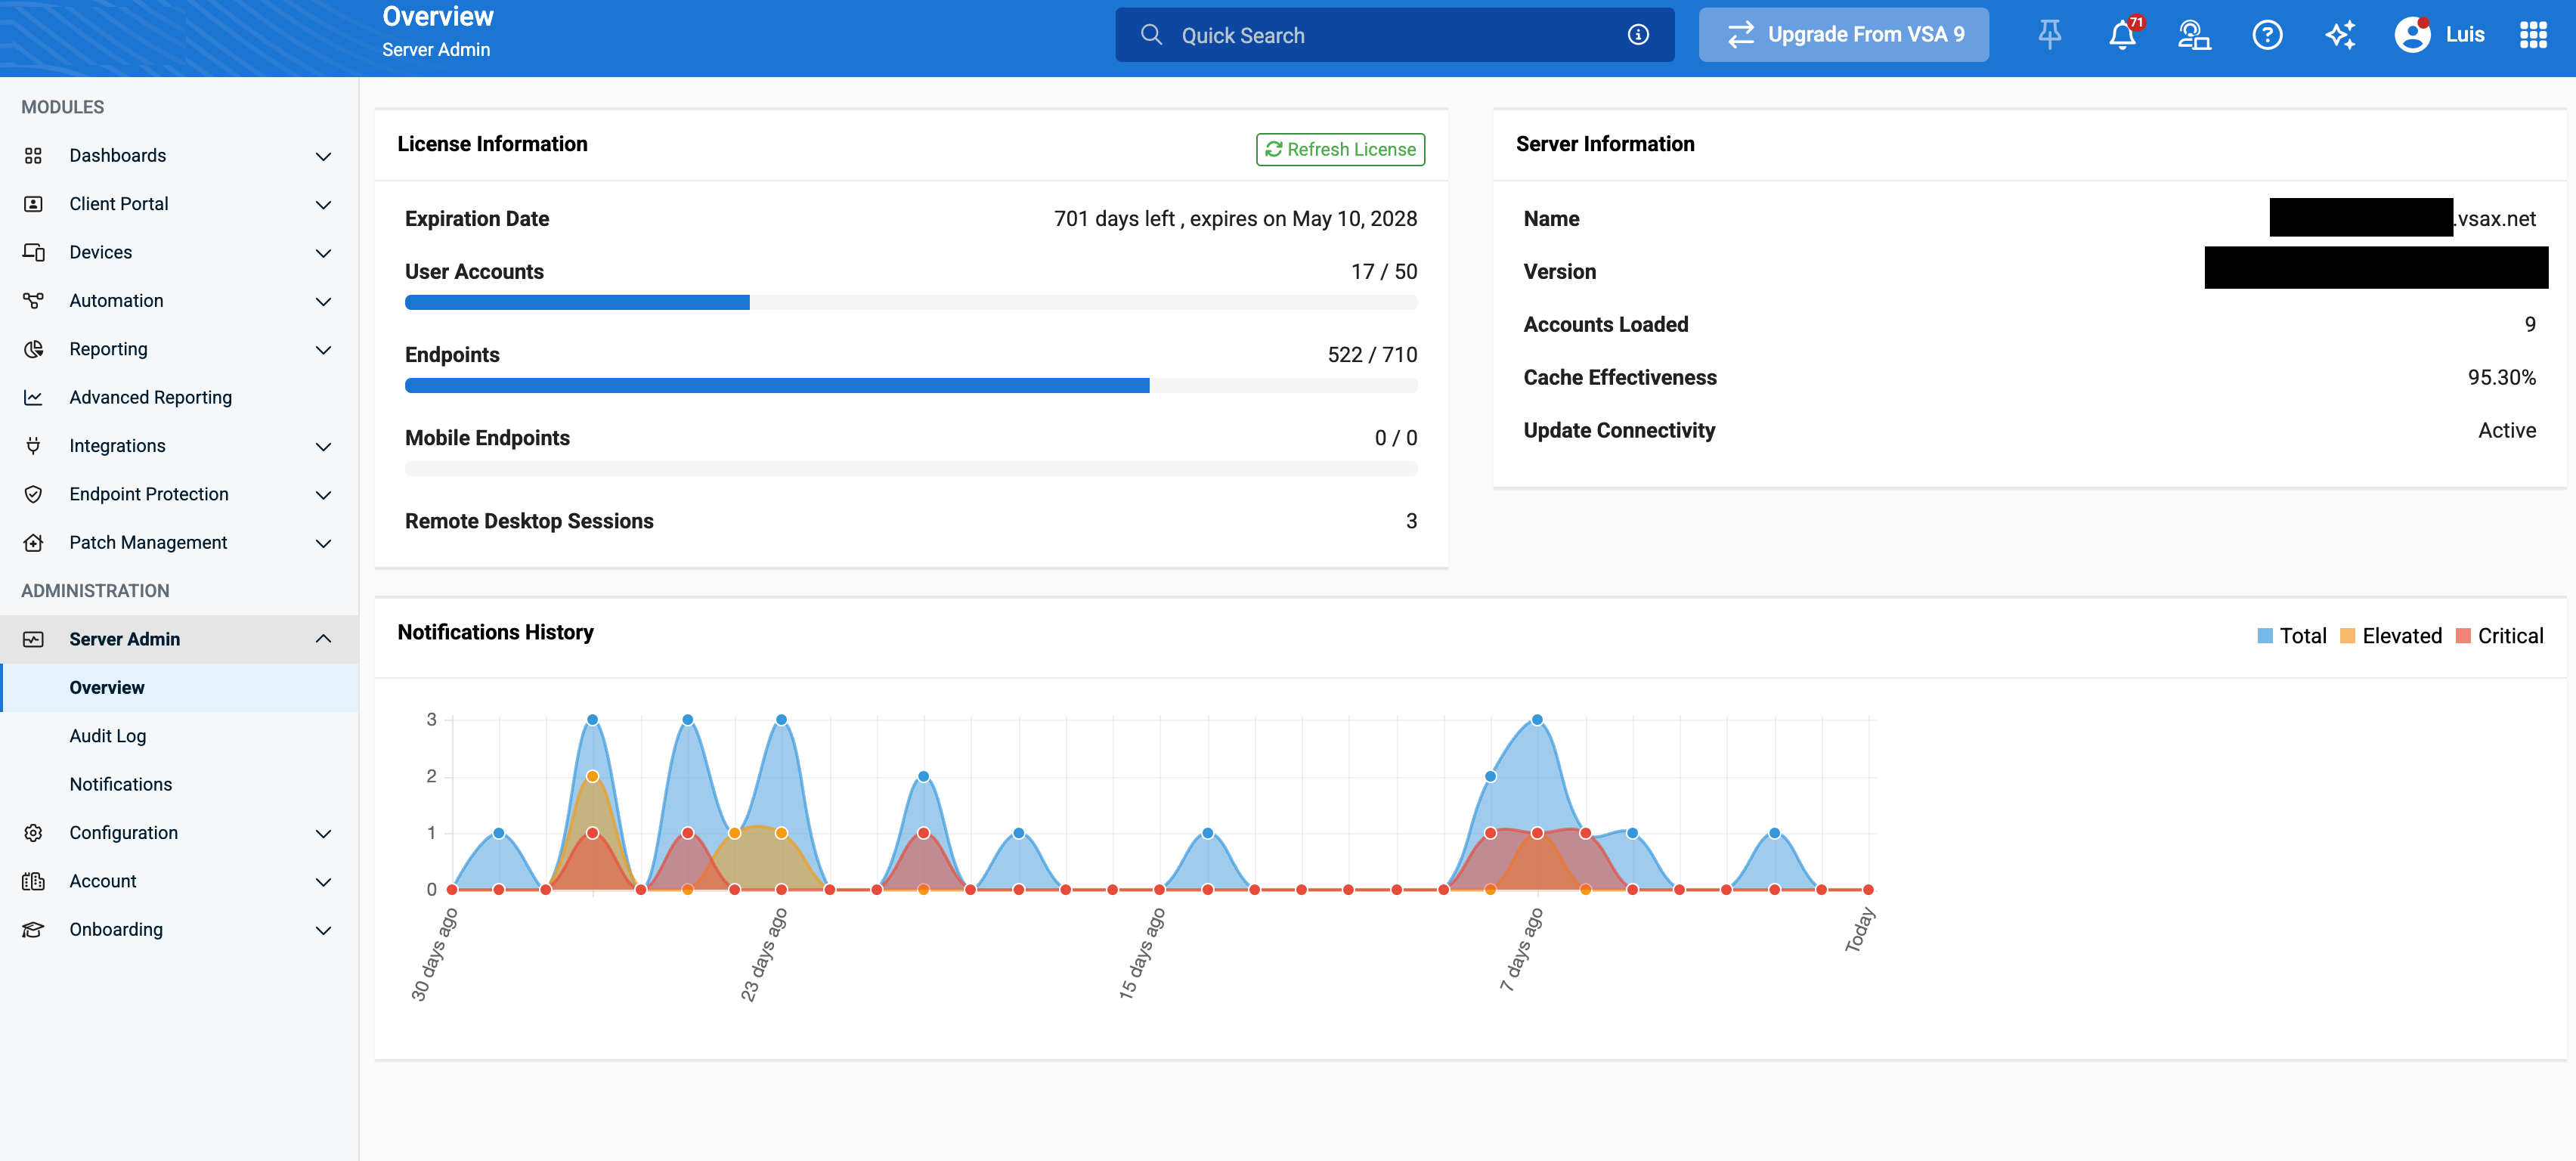This screenshot has width=2576, height=1161.
Task: Expand the Onboarding menu chevron
Action: [x=323, y=930]
